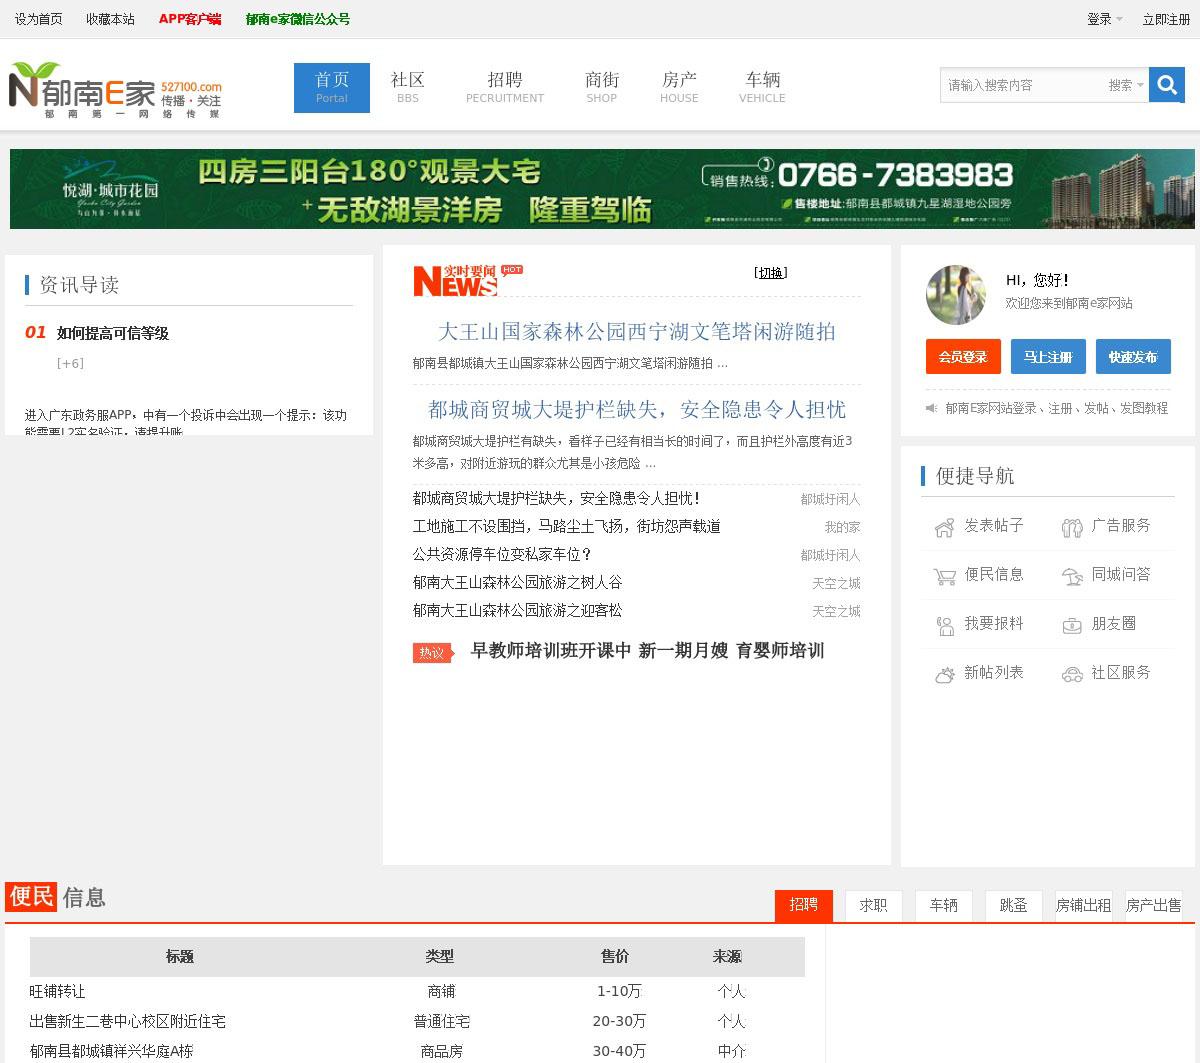Click the 新帖列表 new posts icon

944,674
